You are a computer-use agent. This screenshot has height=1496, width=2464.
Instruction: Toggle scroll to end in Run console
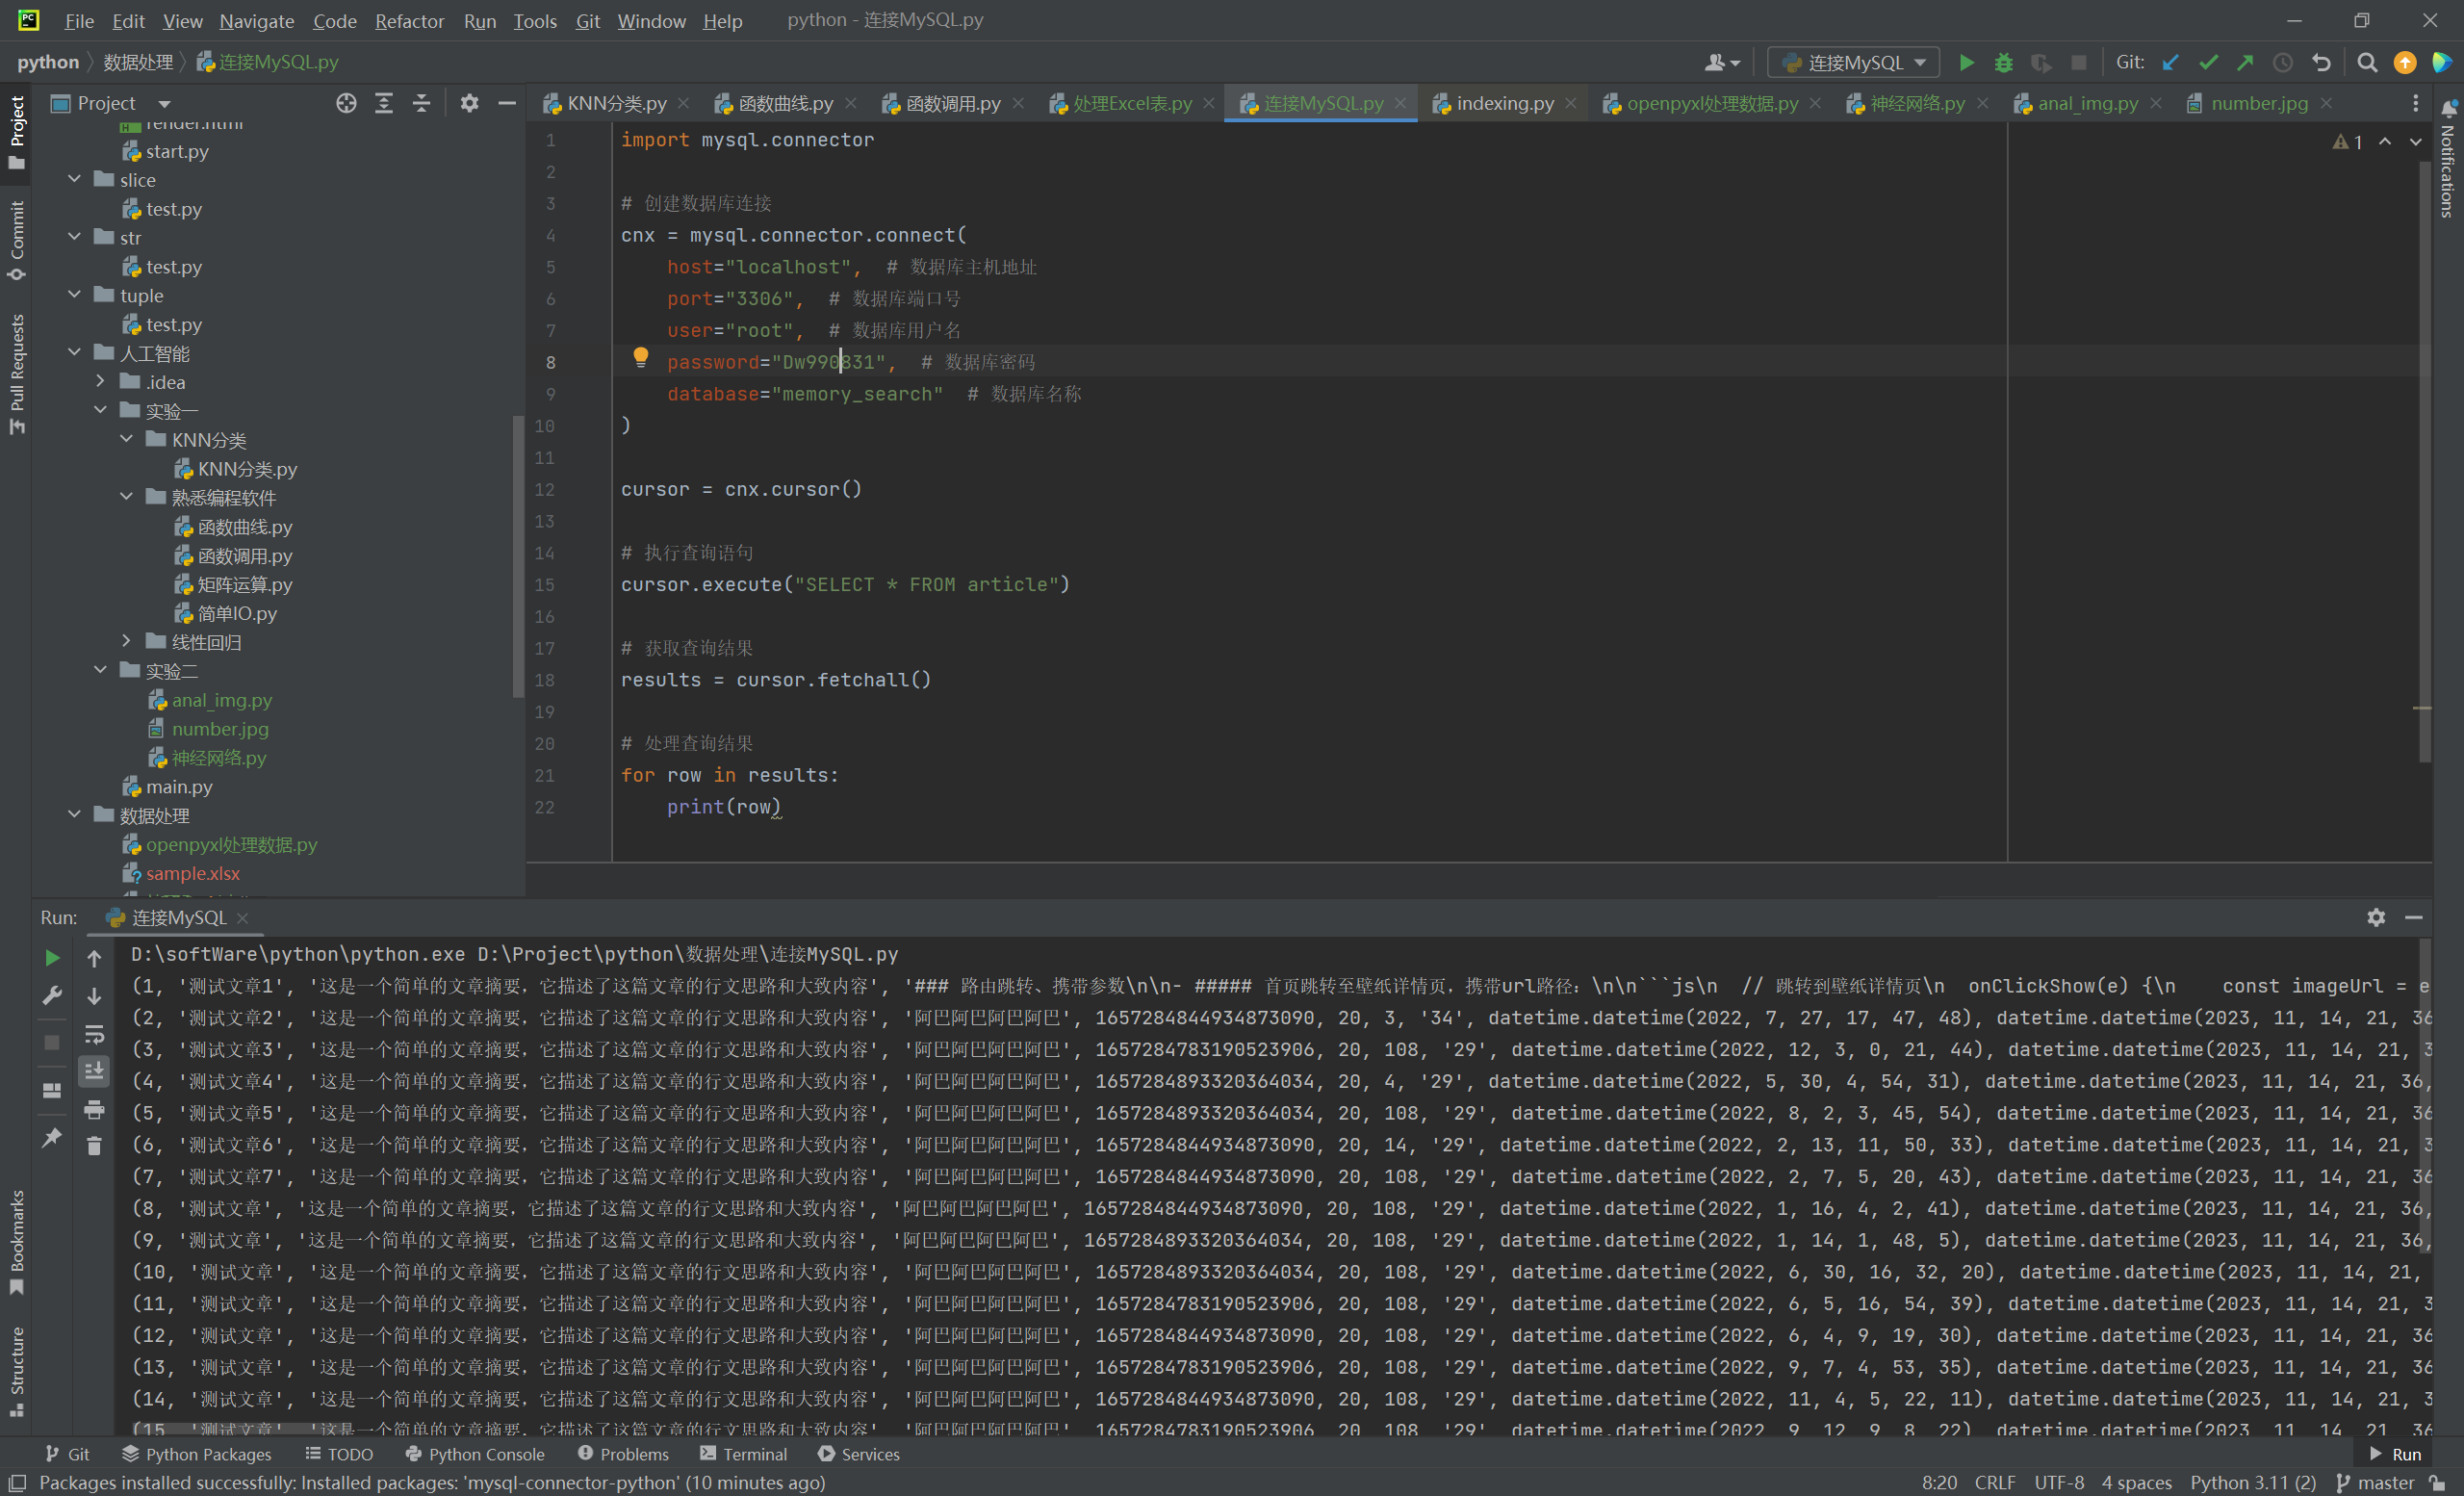(94, 1071)
